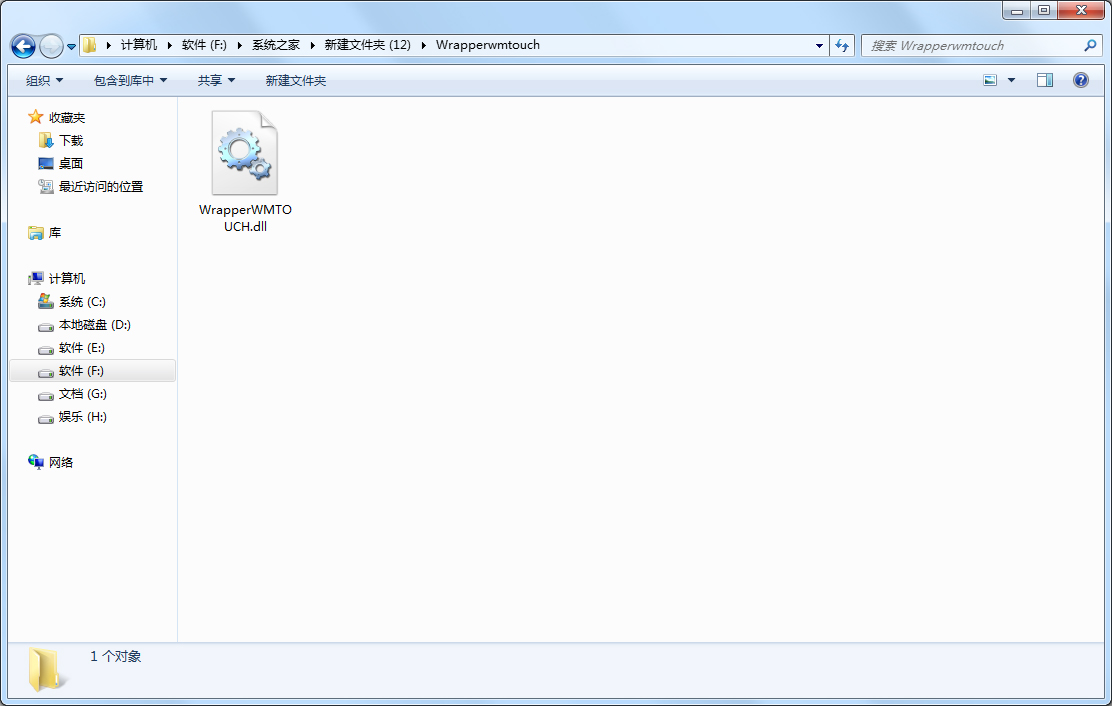Click the 新建文件夹 toolbar button
Screen dimensions: 1112x706
tap(296, 80)
